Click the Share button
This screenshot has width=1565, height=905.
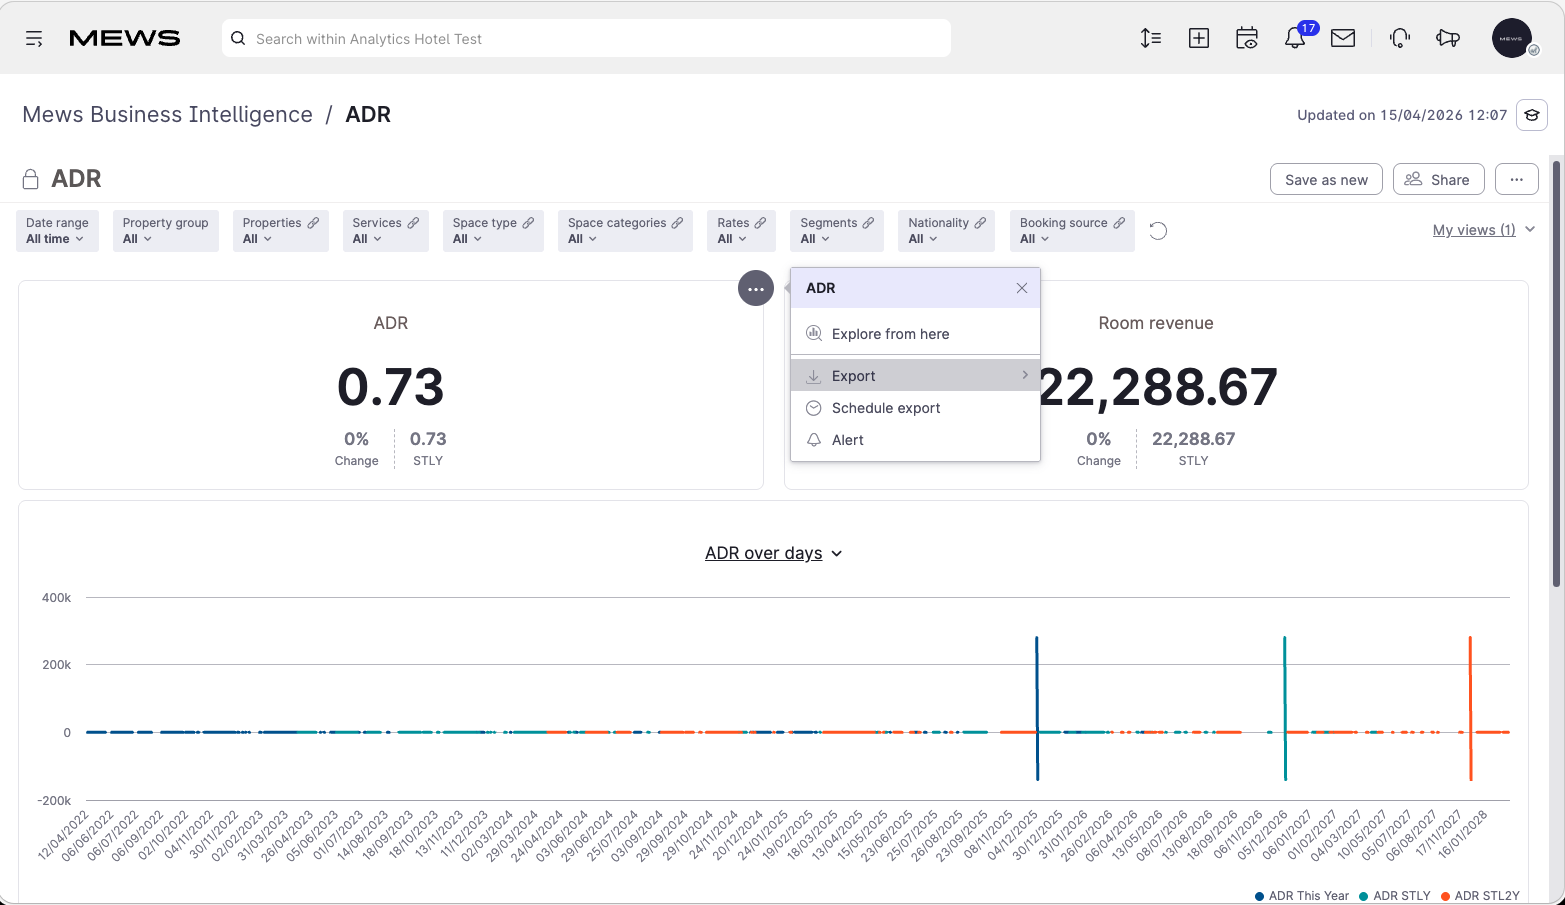1438,180
